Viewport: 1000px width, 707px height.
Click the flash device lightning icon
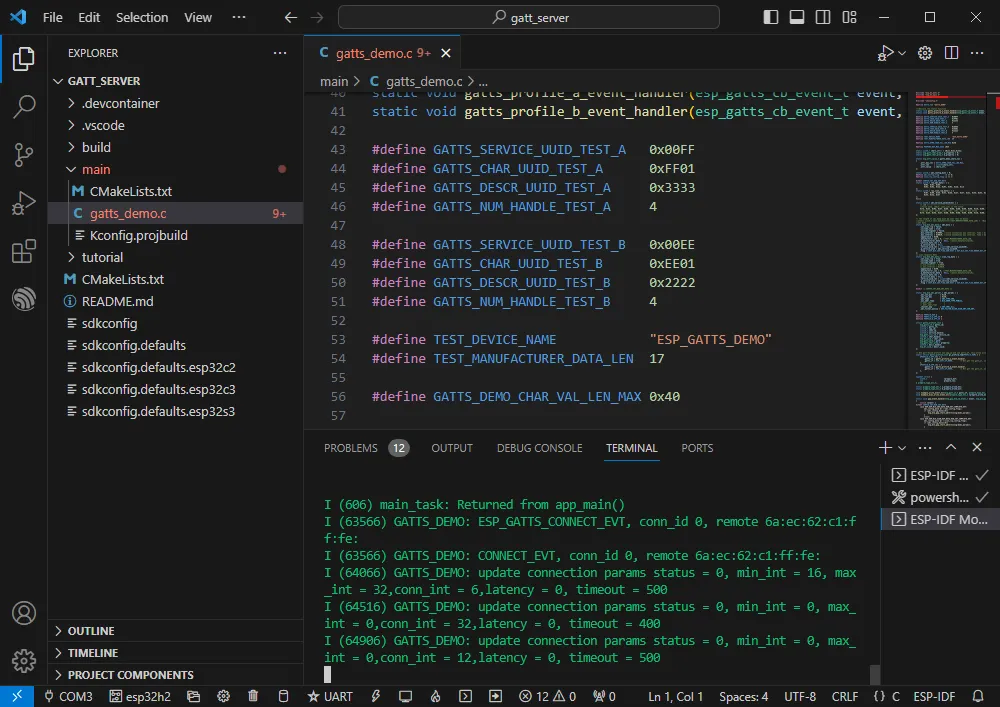coord(376,697)
